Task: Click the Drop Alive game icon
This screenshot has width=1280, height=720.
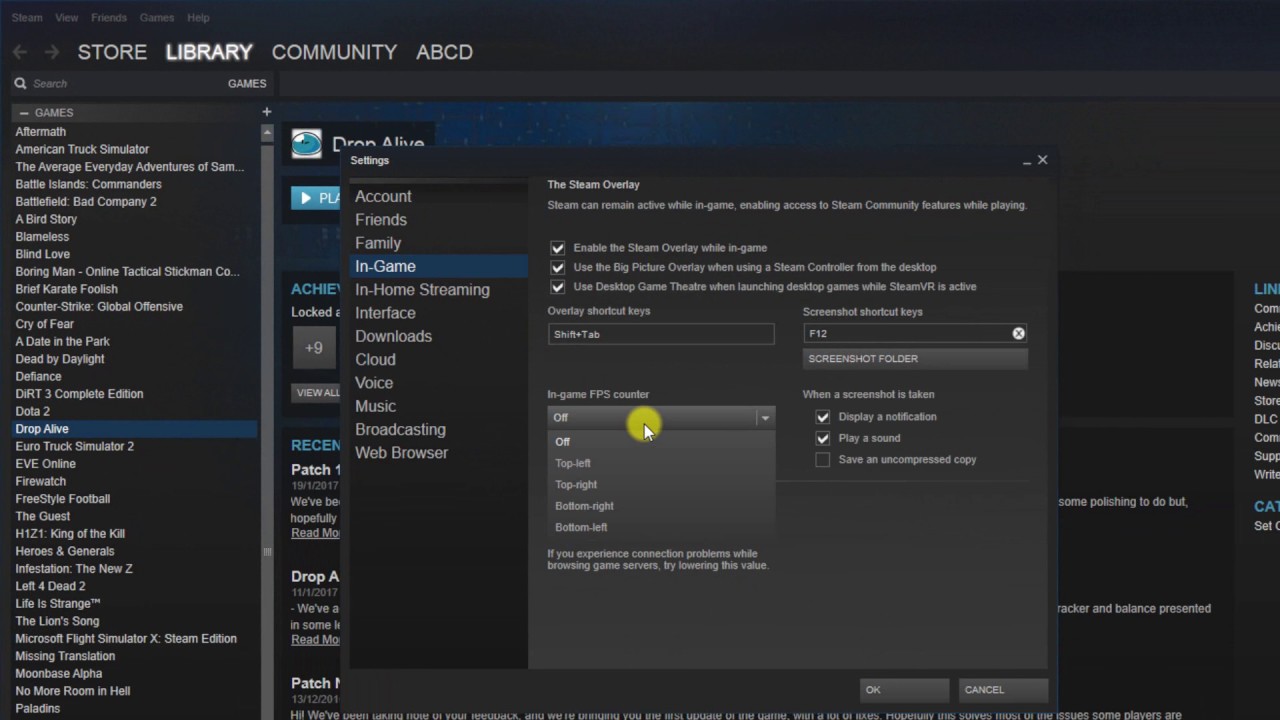Action: 306,144
